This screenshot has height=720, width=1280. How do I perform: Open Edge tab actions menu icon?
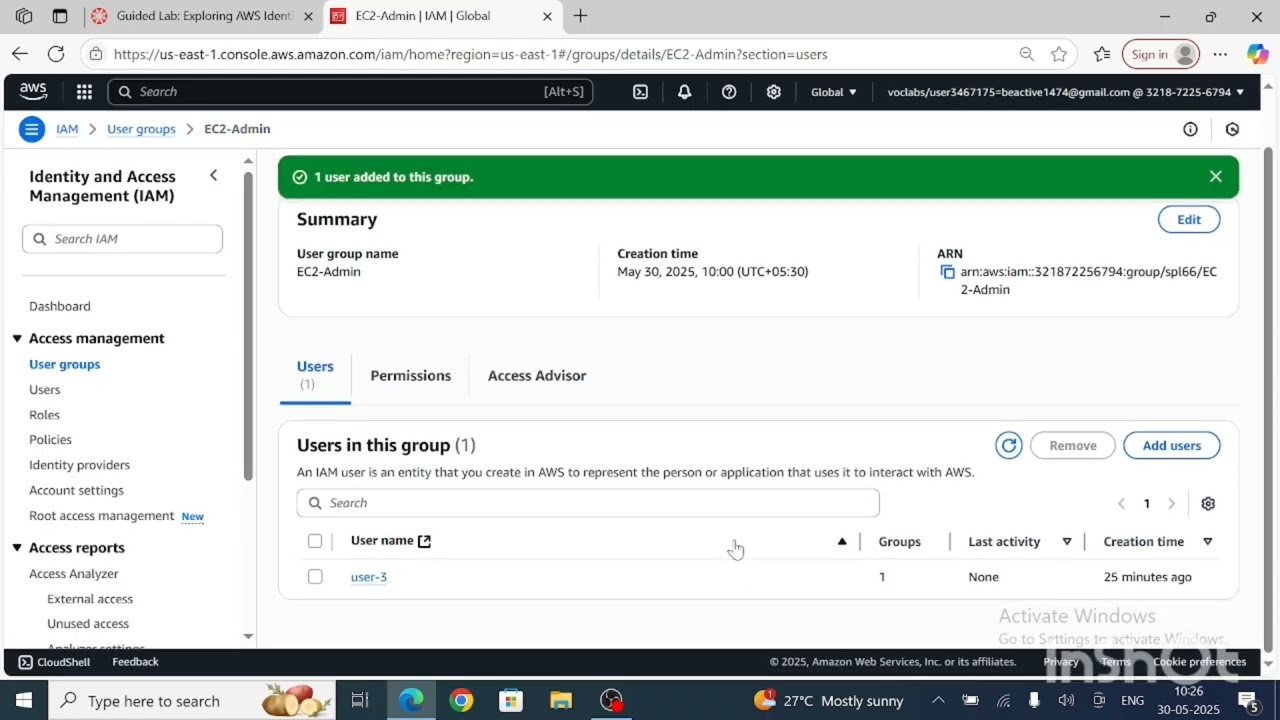pos(60,16)
